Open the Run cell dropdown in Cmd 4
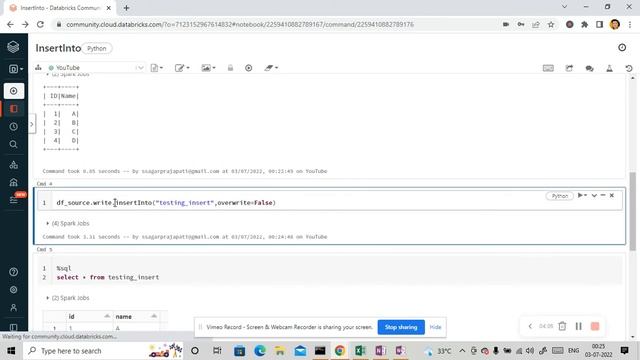Viewport: 640px width, 360px height. tap(582, 196)
